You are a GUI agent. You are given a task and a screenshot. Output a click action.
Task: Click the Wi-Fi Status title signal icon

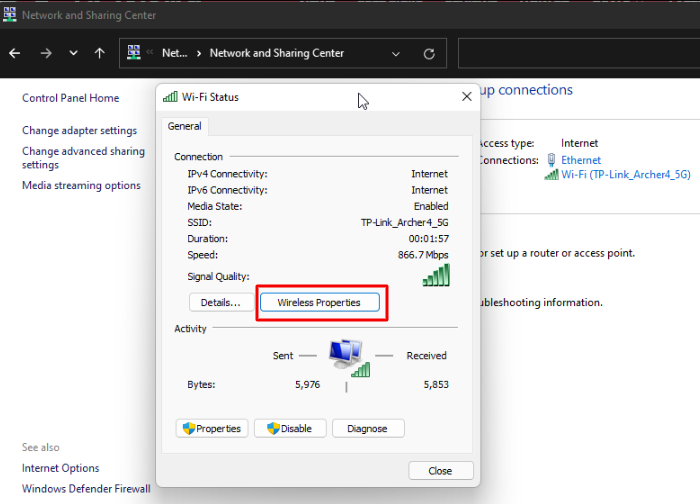[x=170, y=96]
